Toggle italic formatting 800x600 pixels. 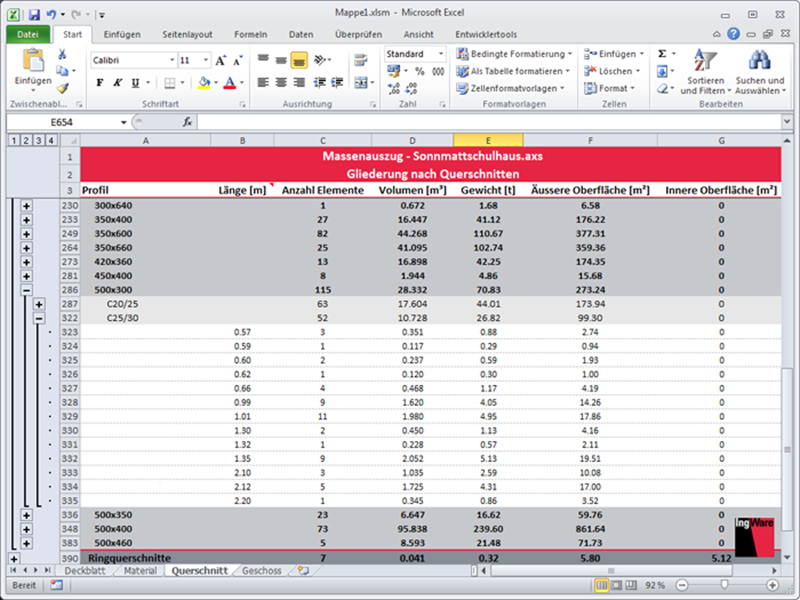(x=118, y=83)
